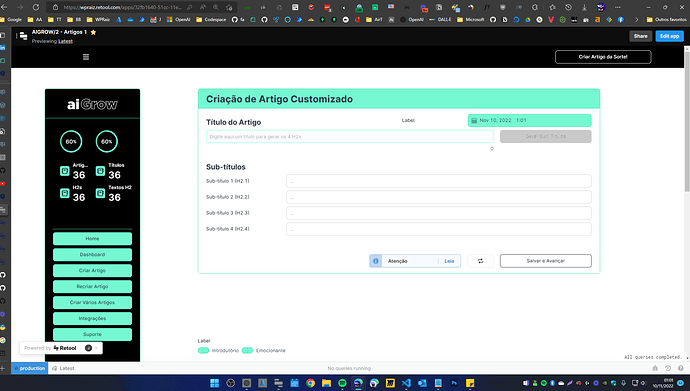Screen dimensions: 690x391
Task: Click the Título do Artigo input field
Action: [350, 136]
